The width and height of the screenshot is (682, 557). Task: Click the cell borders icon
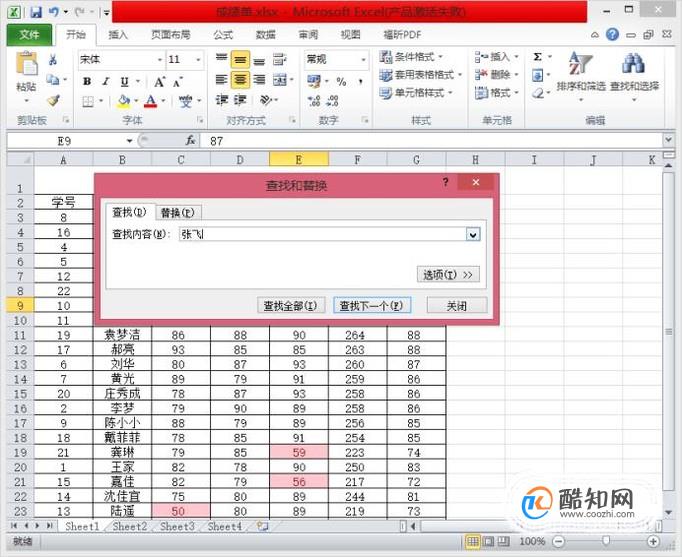pos(88,101)
